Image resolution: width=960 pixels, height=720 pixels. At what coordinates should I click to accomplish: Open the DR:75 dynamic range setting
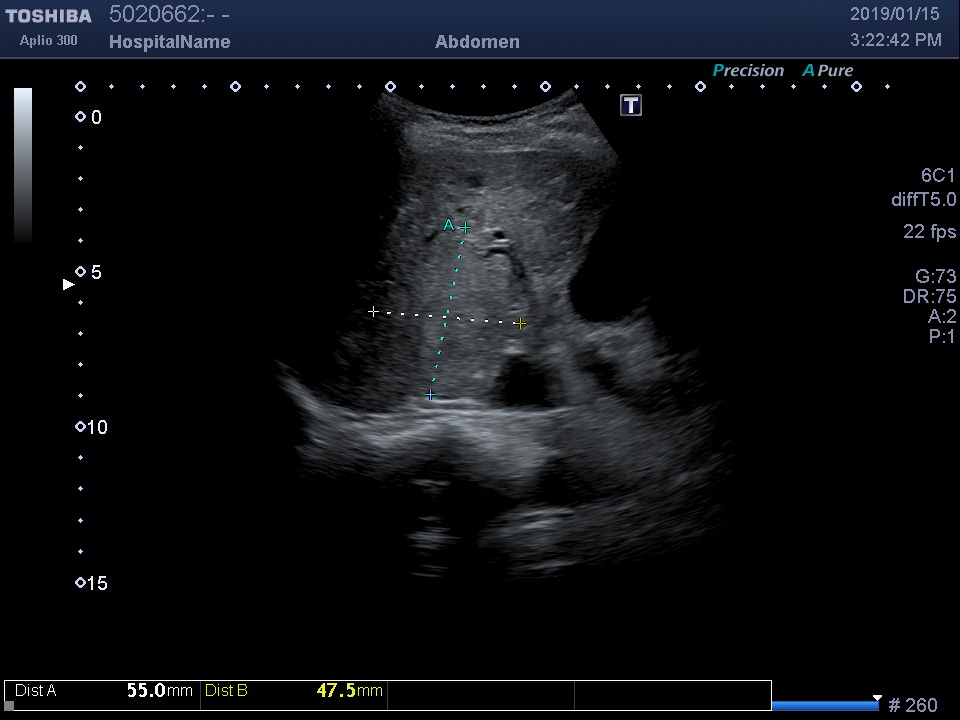(x=929, y=297)
